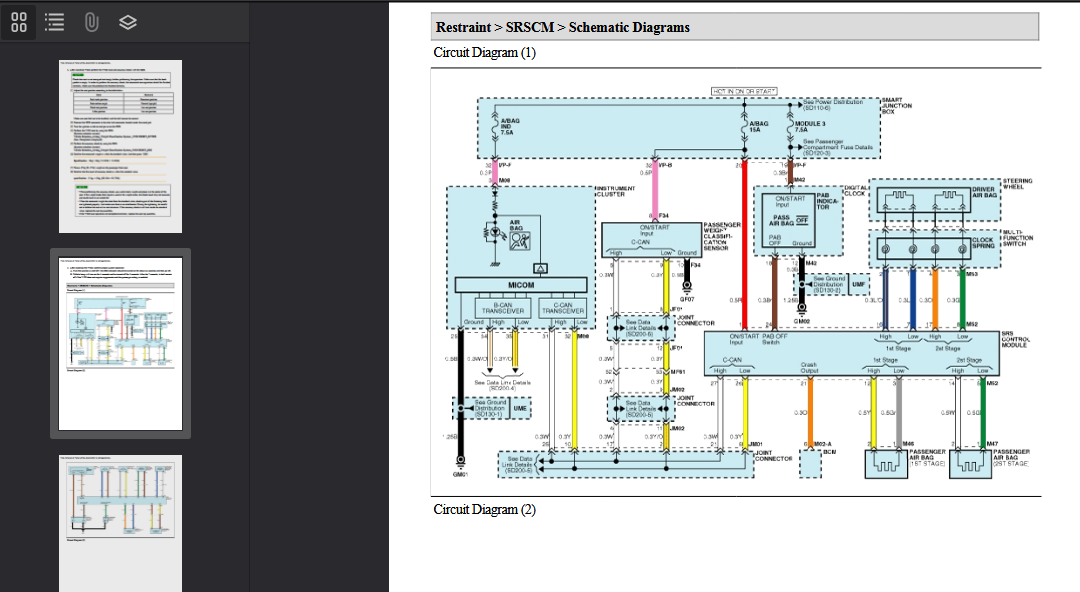Show the document outline list panel
Image resolution: width=1080 pixels, height=592 pixels.
[x=54, y=22]
